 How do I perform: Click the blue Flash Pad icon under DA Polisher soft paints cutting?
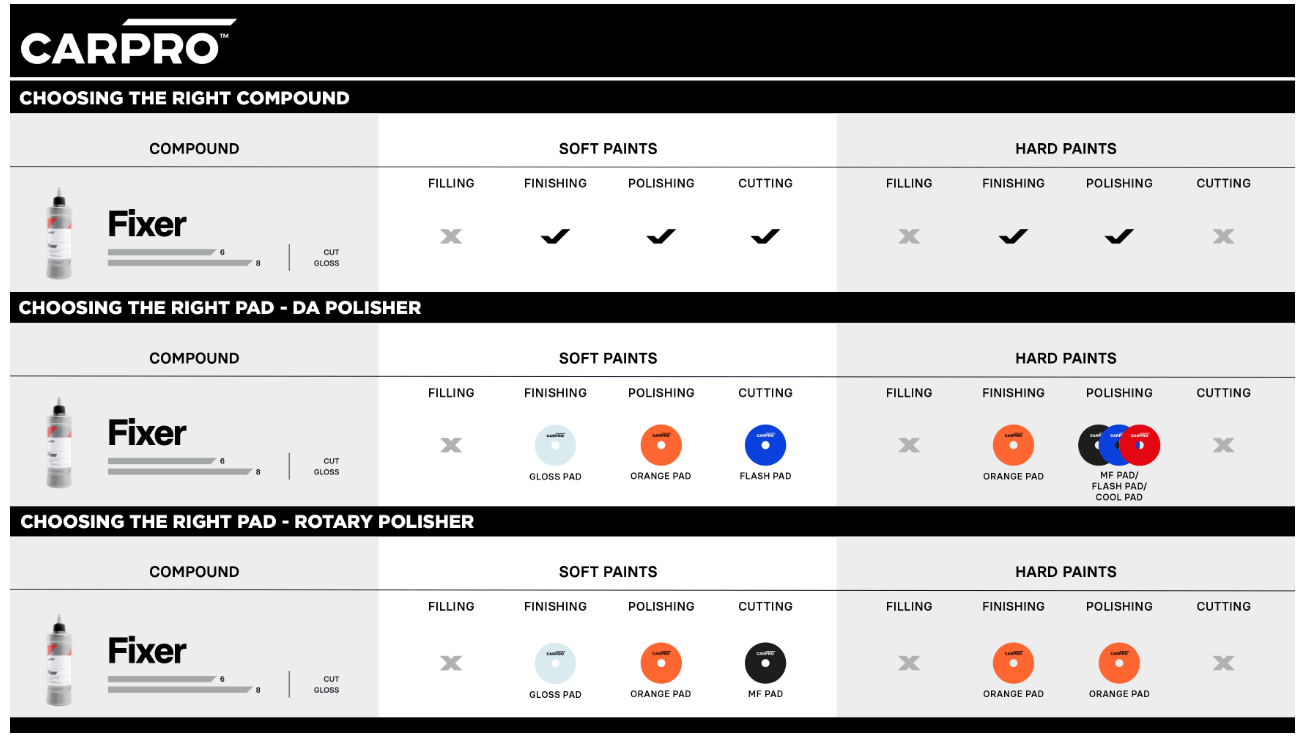pos(765,446)
